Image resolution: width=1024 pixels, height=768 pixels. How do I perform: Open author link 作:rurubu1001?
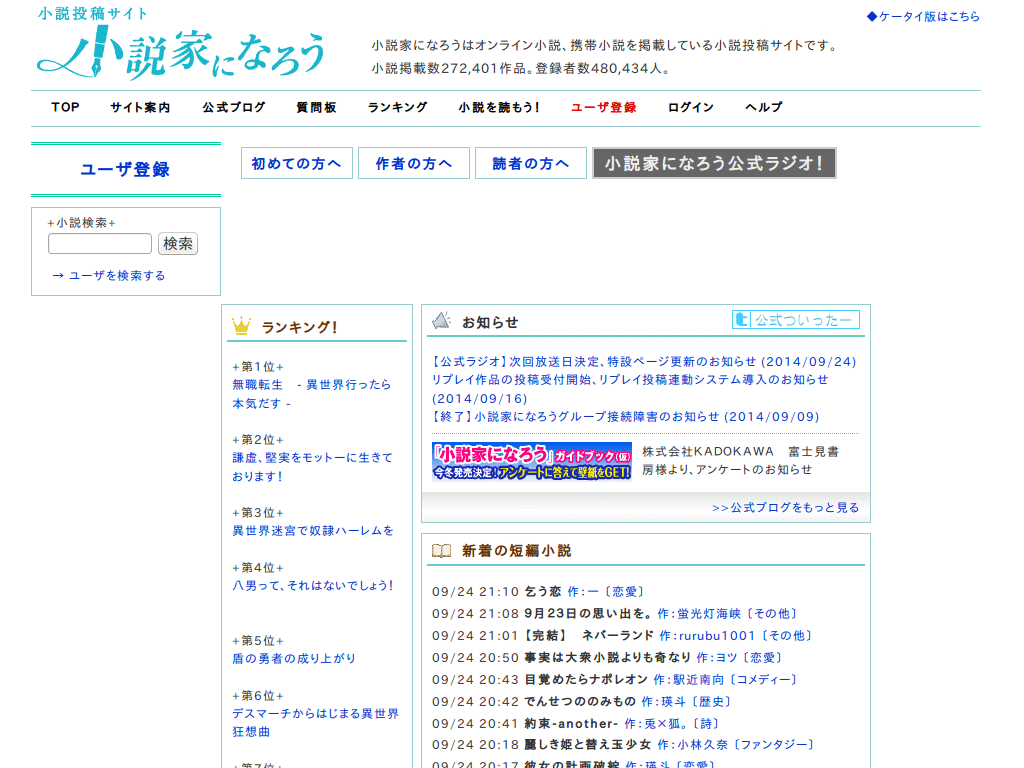coord(707,636)
